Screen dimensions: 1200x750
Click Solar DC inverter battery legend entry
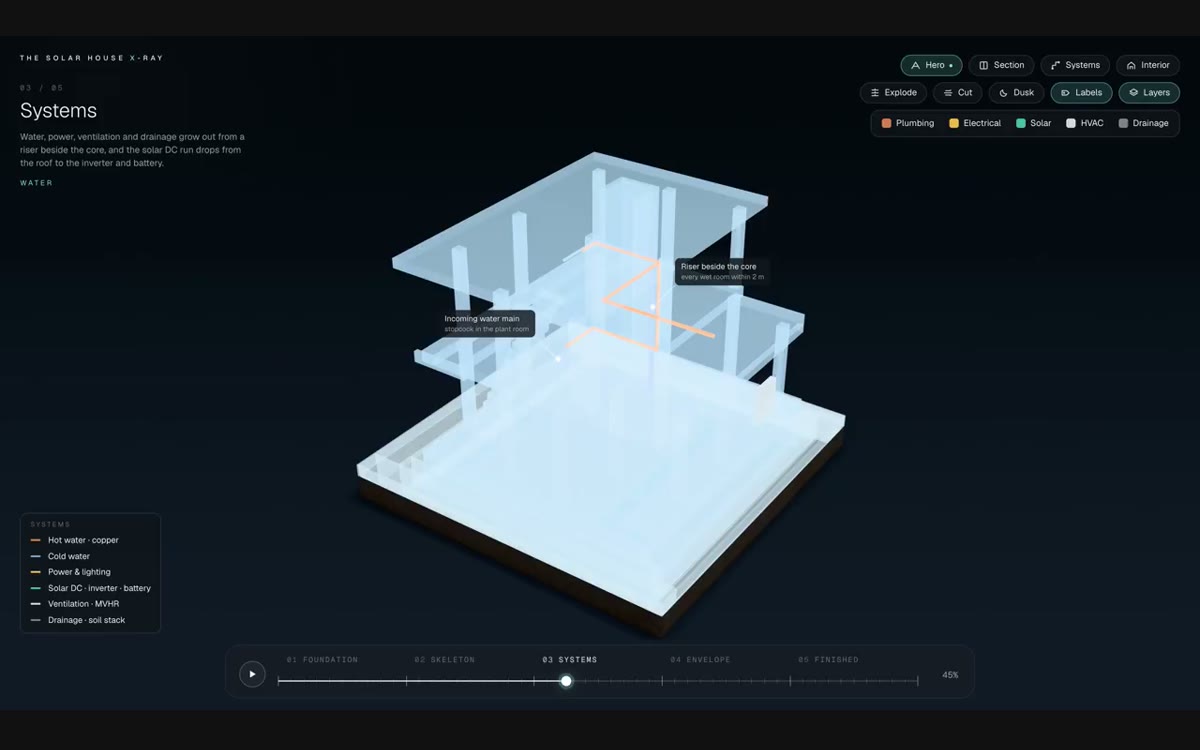click(x=91, y=588)
